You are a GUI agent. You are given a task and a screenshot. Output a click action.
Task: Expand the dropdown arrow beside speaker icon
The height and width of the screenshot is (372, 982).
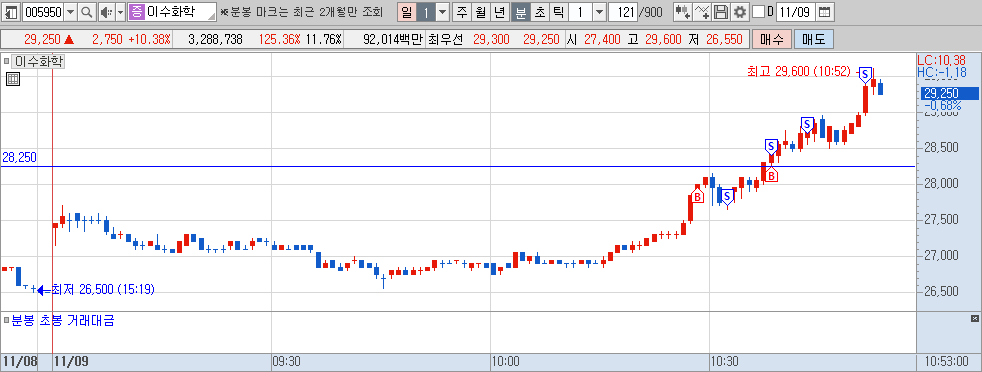pos(120,12)
